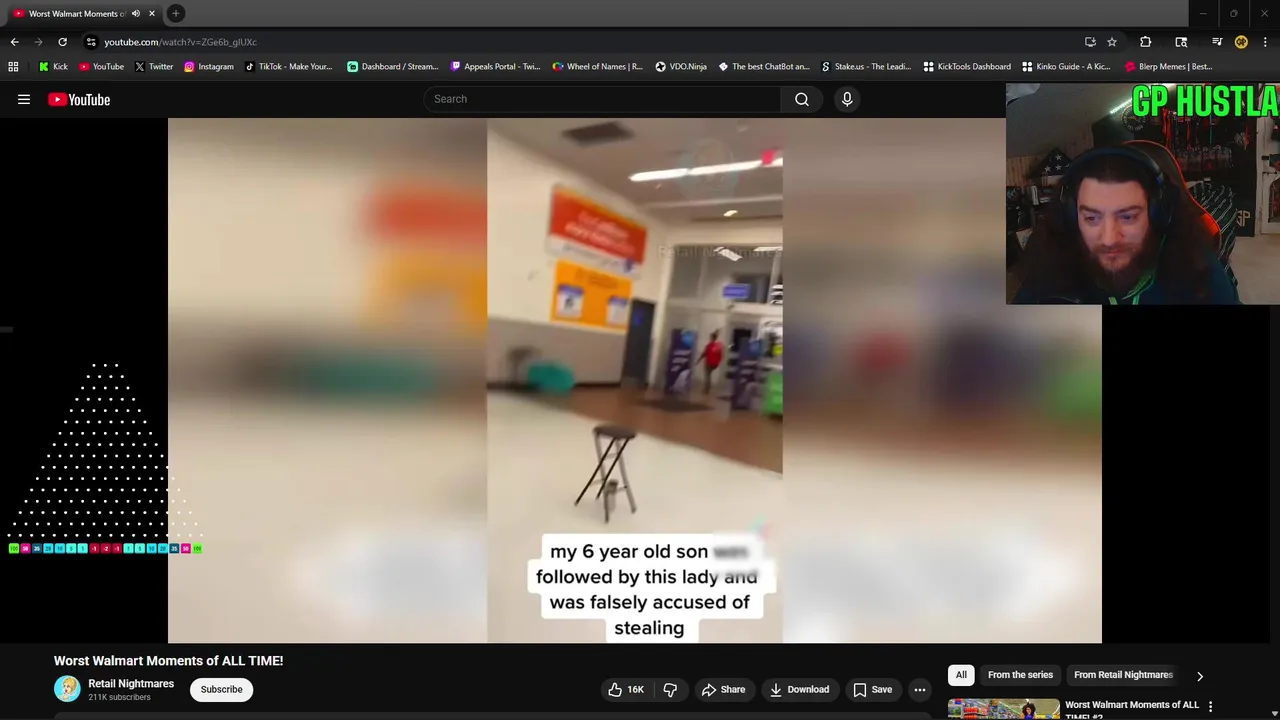Go to YouTube home via logo
The image size is (1280, 720).
click(79, 99)
